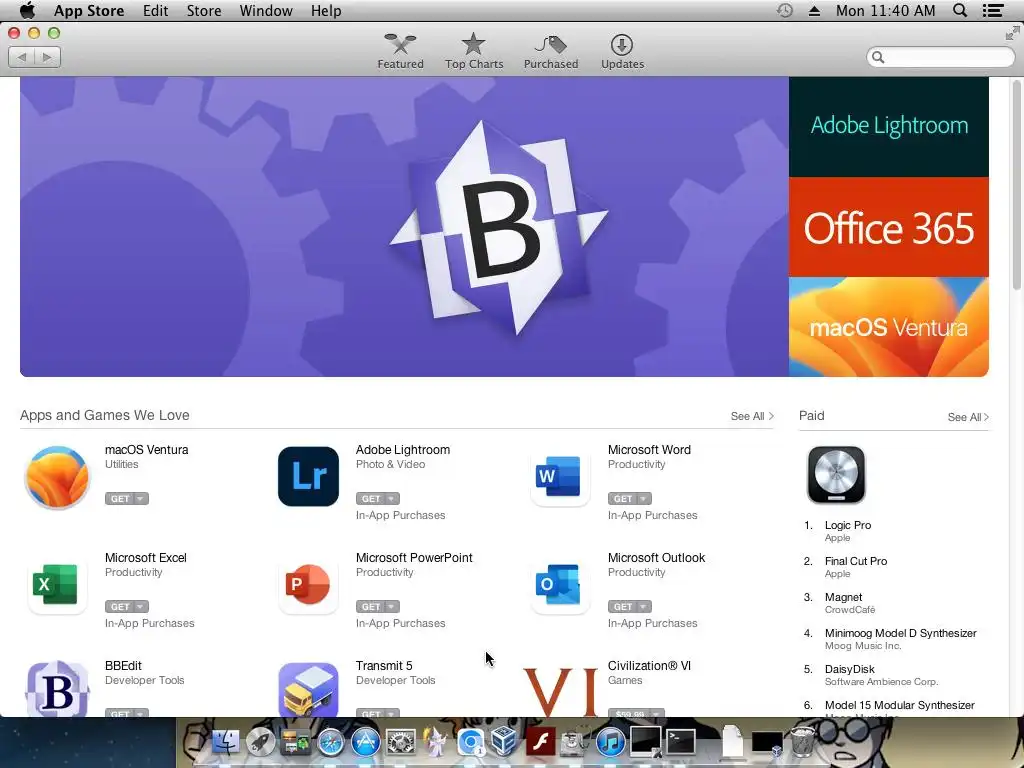Click the App Store search field
Viewport: 1024px width, 768px height.
[940, 57]
